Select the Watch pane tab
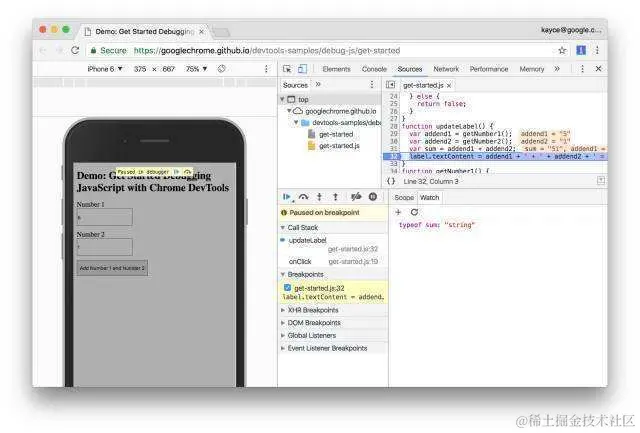This screenshot has width=640, height=433. tap(429, 198)
